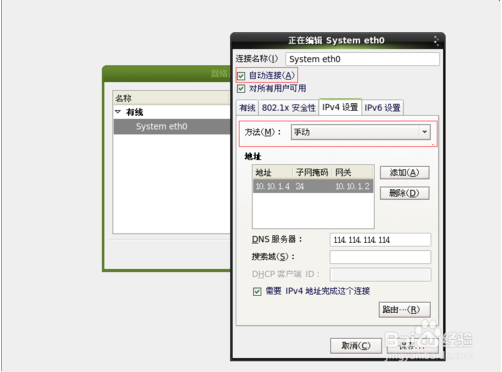The image size is (502, 372).
Task: Select System eth0 in the connections list
Action: (x=172, y=127)
